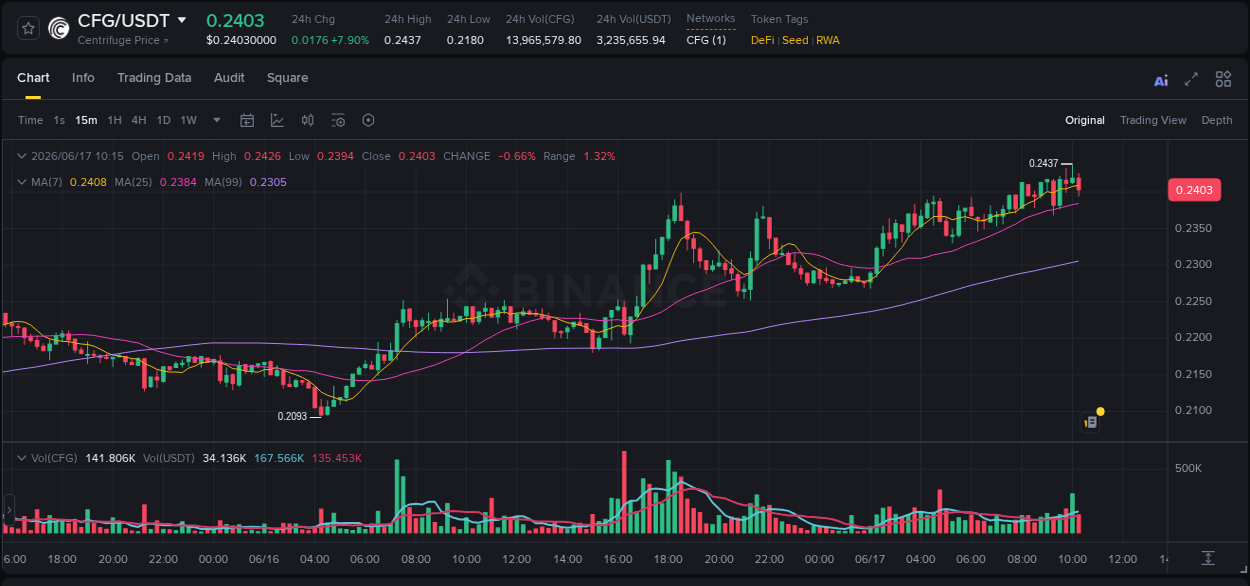
Task: Click the Range 1.32% value
Action: (x=599, y=156)
